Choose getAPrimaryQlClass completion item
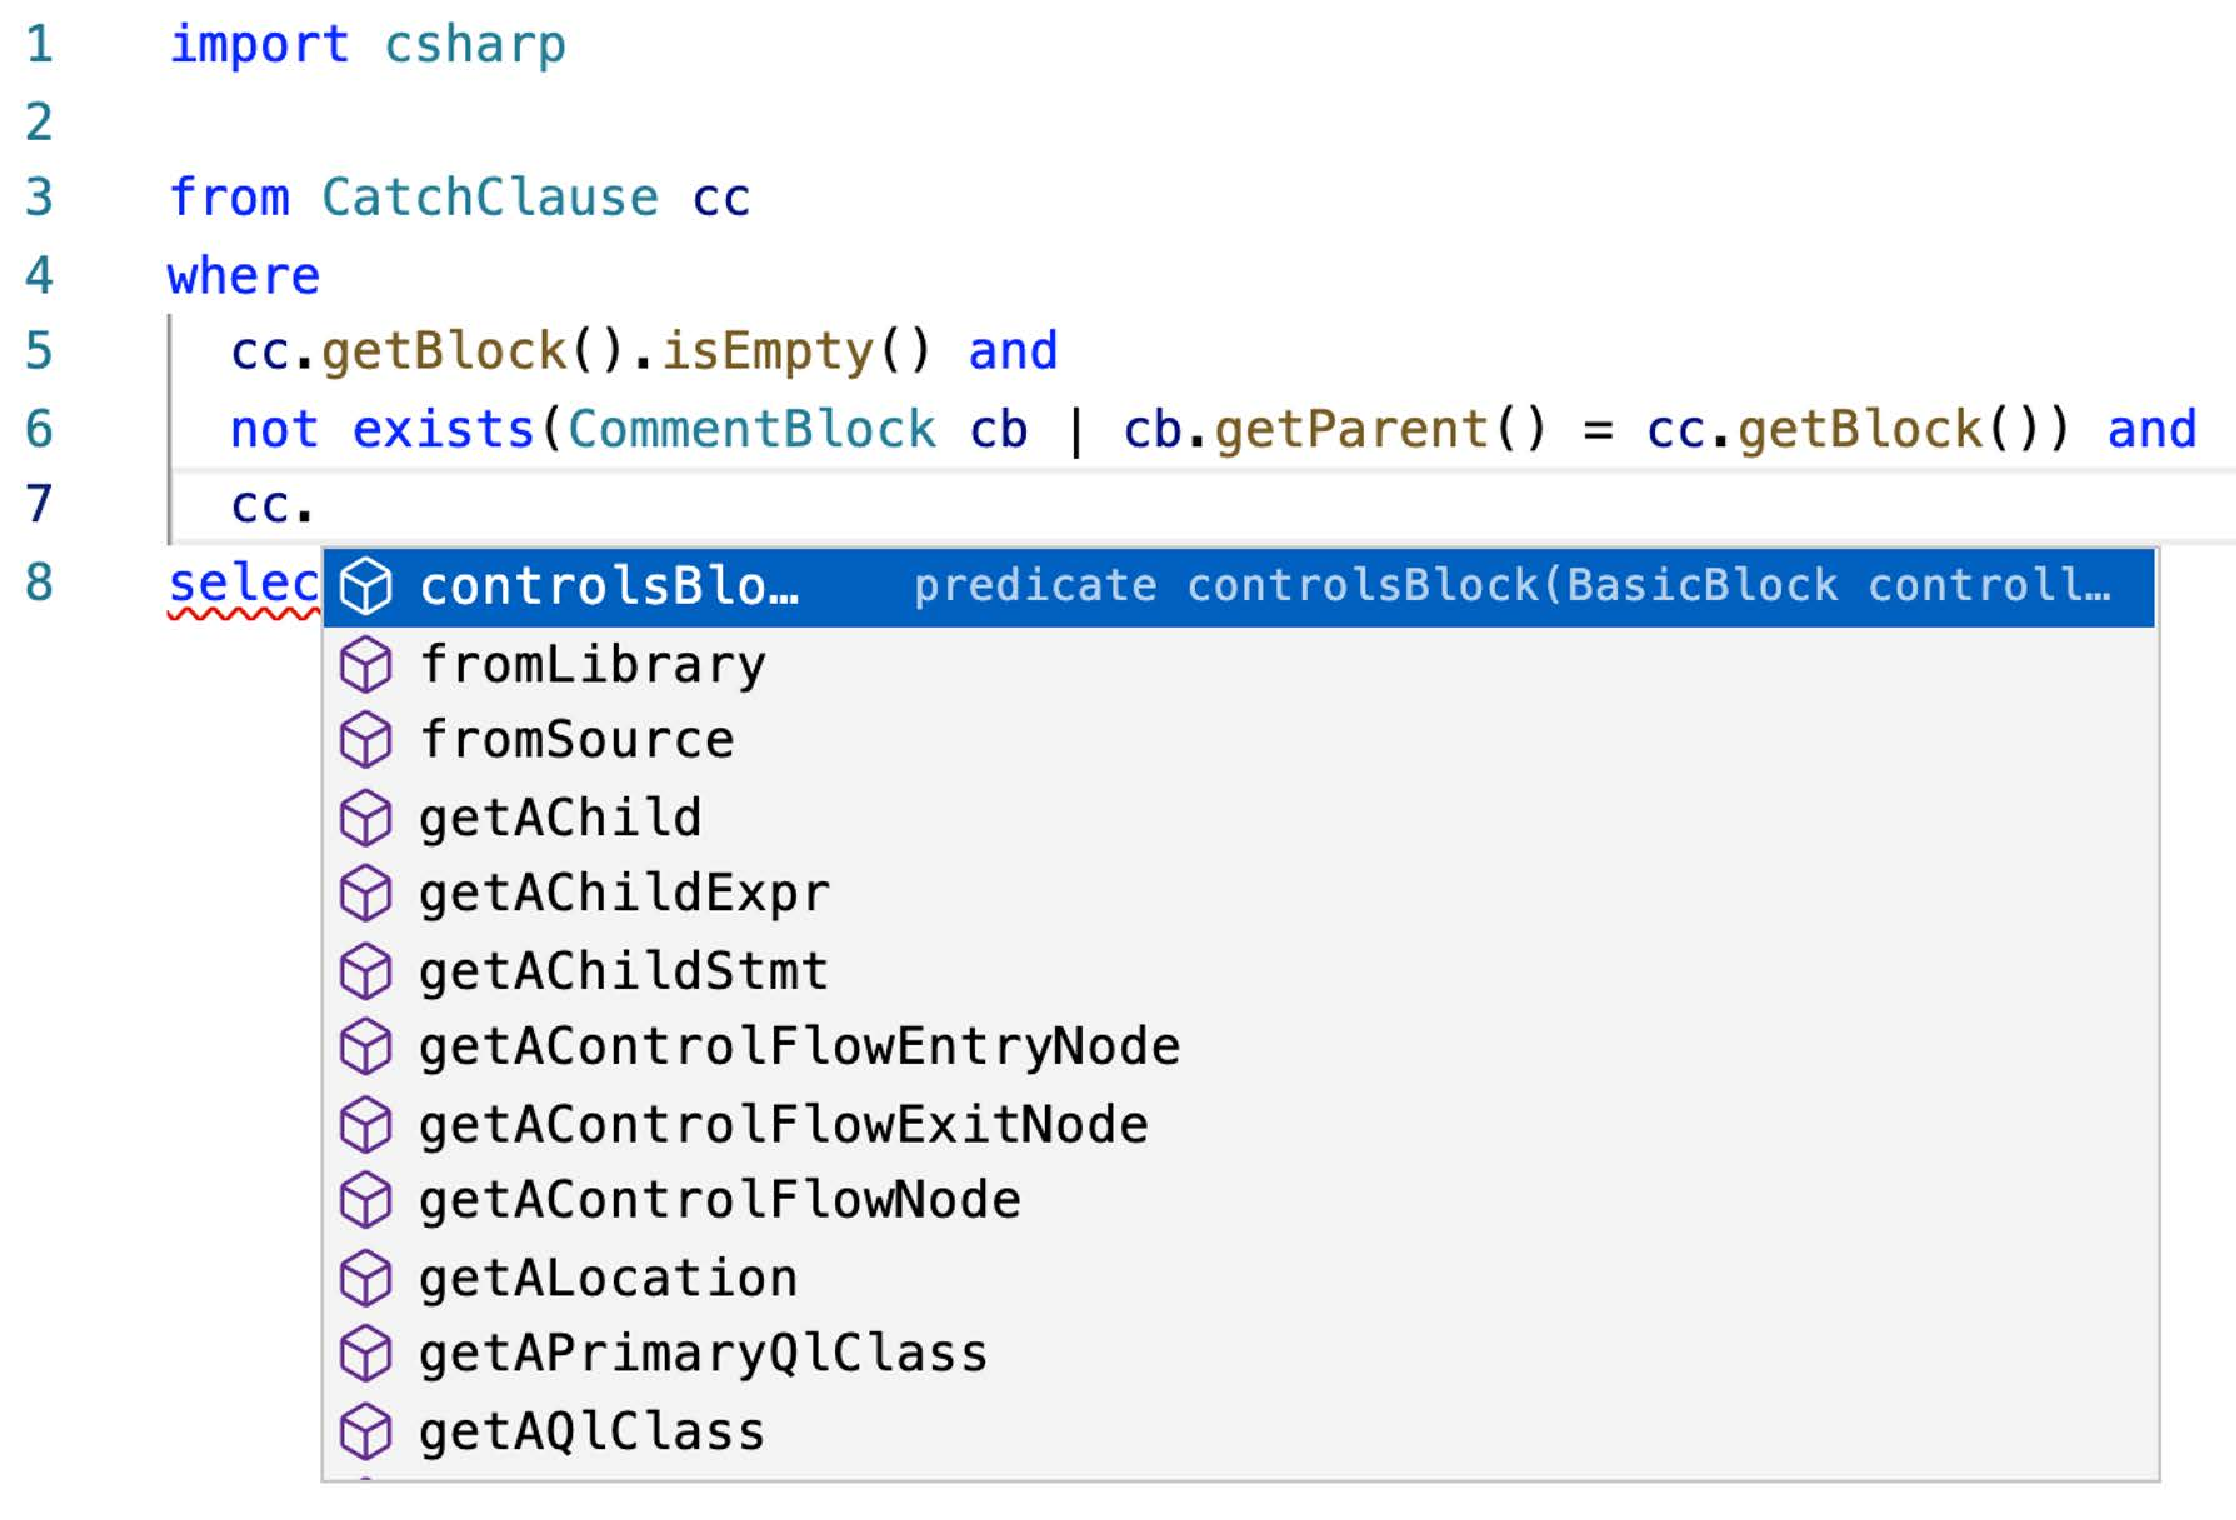Screen dimensions: 2236x1520 click(1239, 1354)
